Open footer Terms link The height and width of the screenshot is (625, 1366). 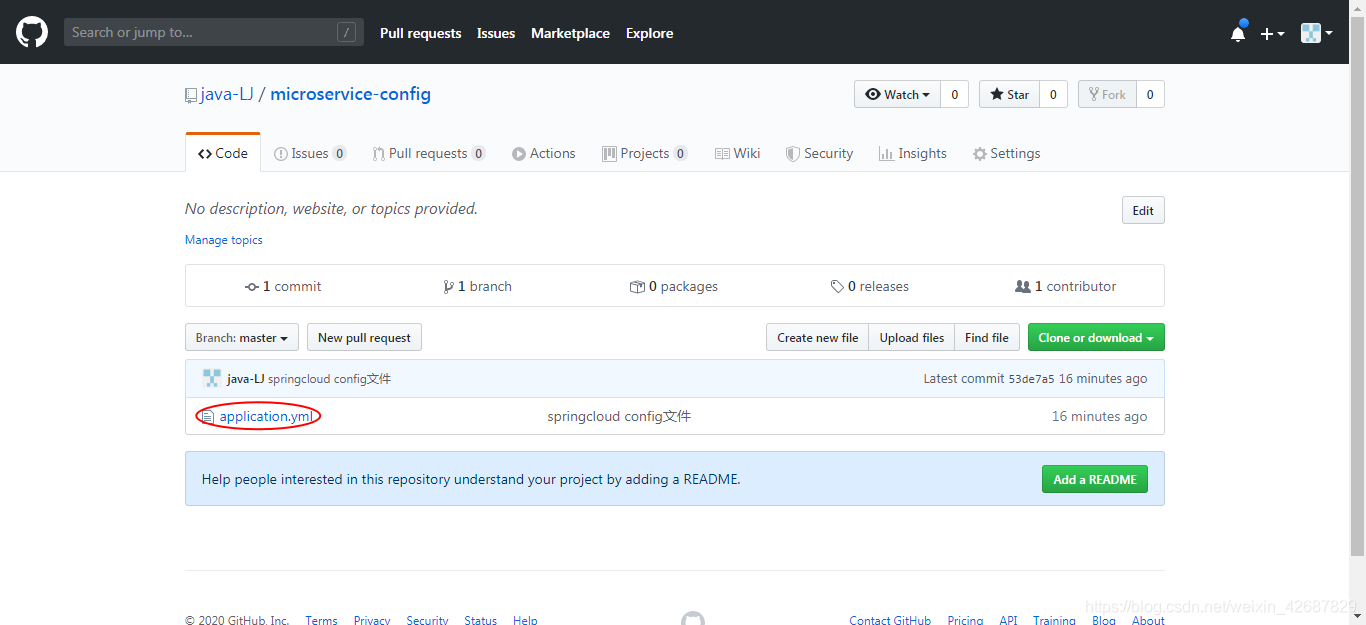point(321,620)
